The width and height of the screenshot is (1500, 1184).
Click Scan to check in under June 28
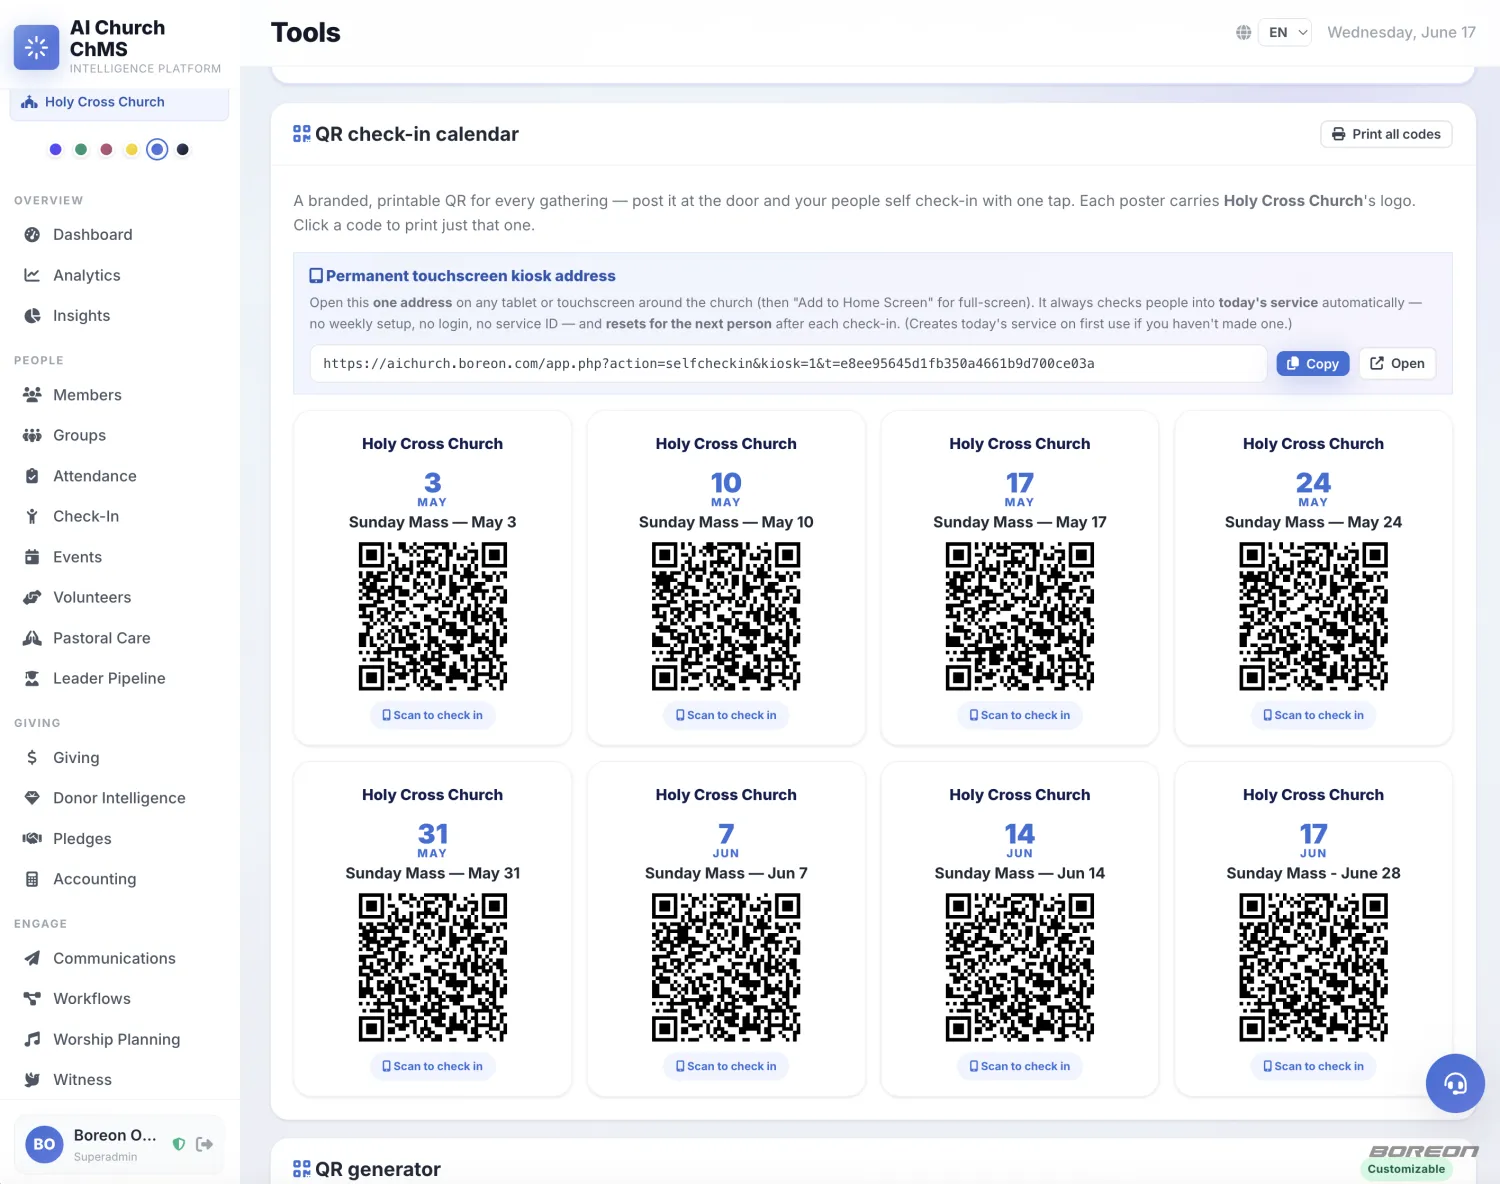pos(1314,1066)
